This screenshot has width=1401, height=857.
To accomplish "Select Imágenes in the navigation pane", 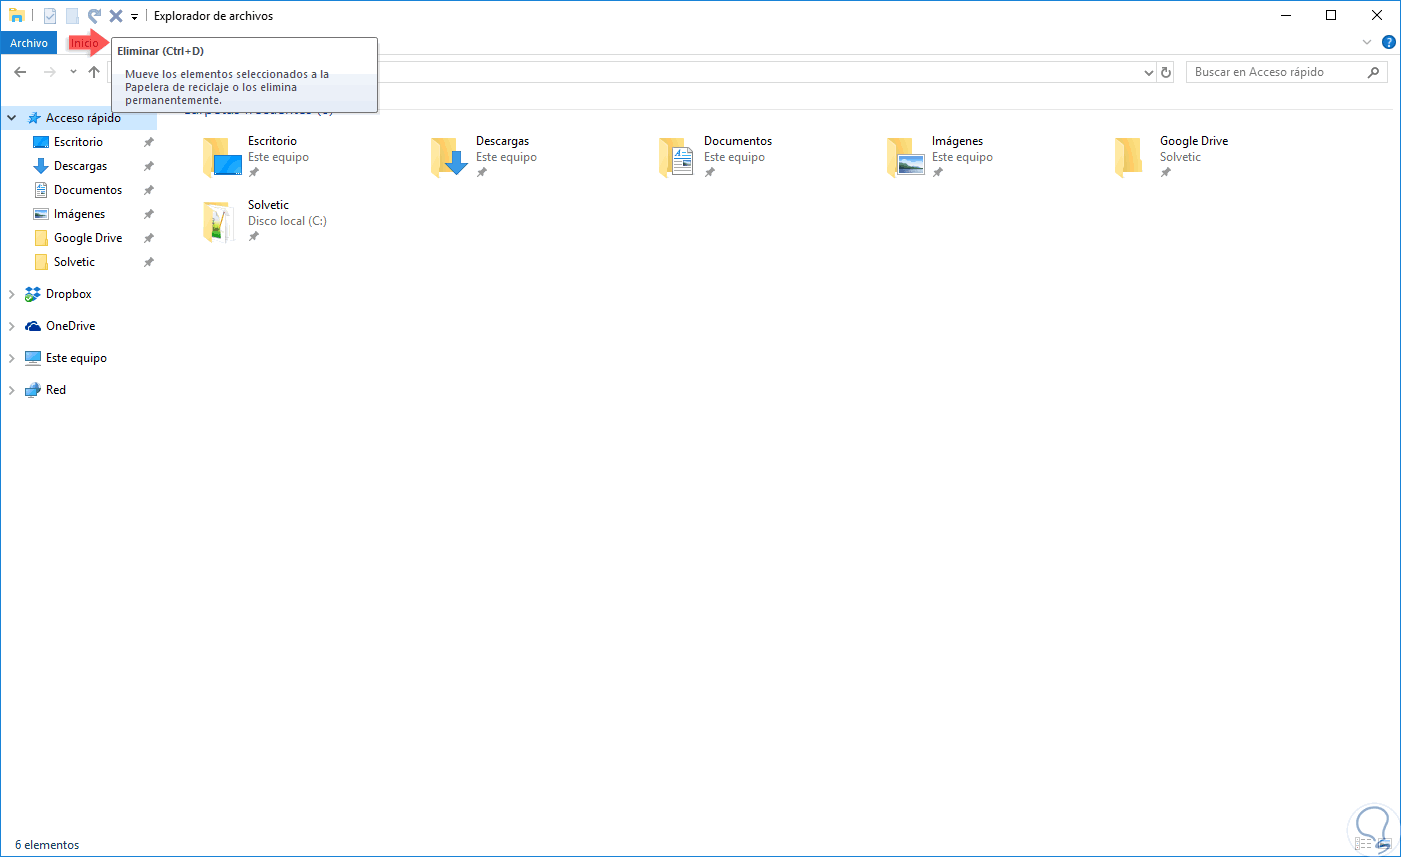I will 79,214.
